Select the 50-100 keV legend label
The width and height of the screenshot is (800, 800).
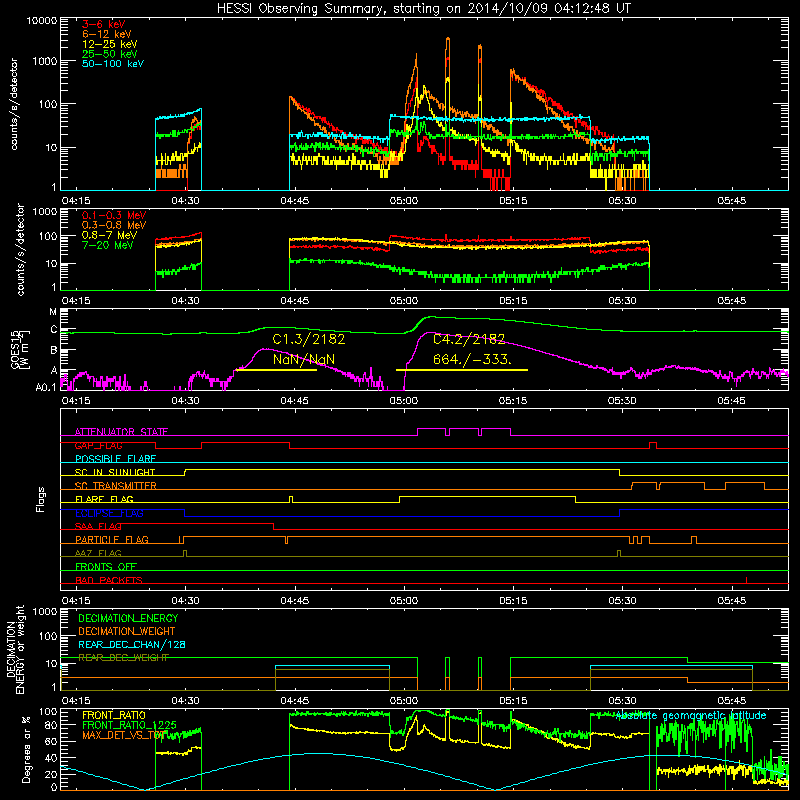coord(113,64)
